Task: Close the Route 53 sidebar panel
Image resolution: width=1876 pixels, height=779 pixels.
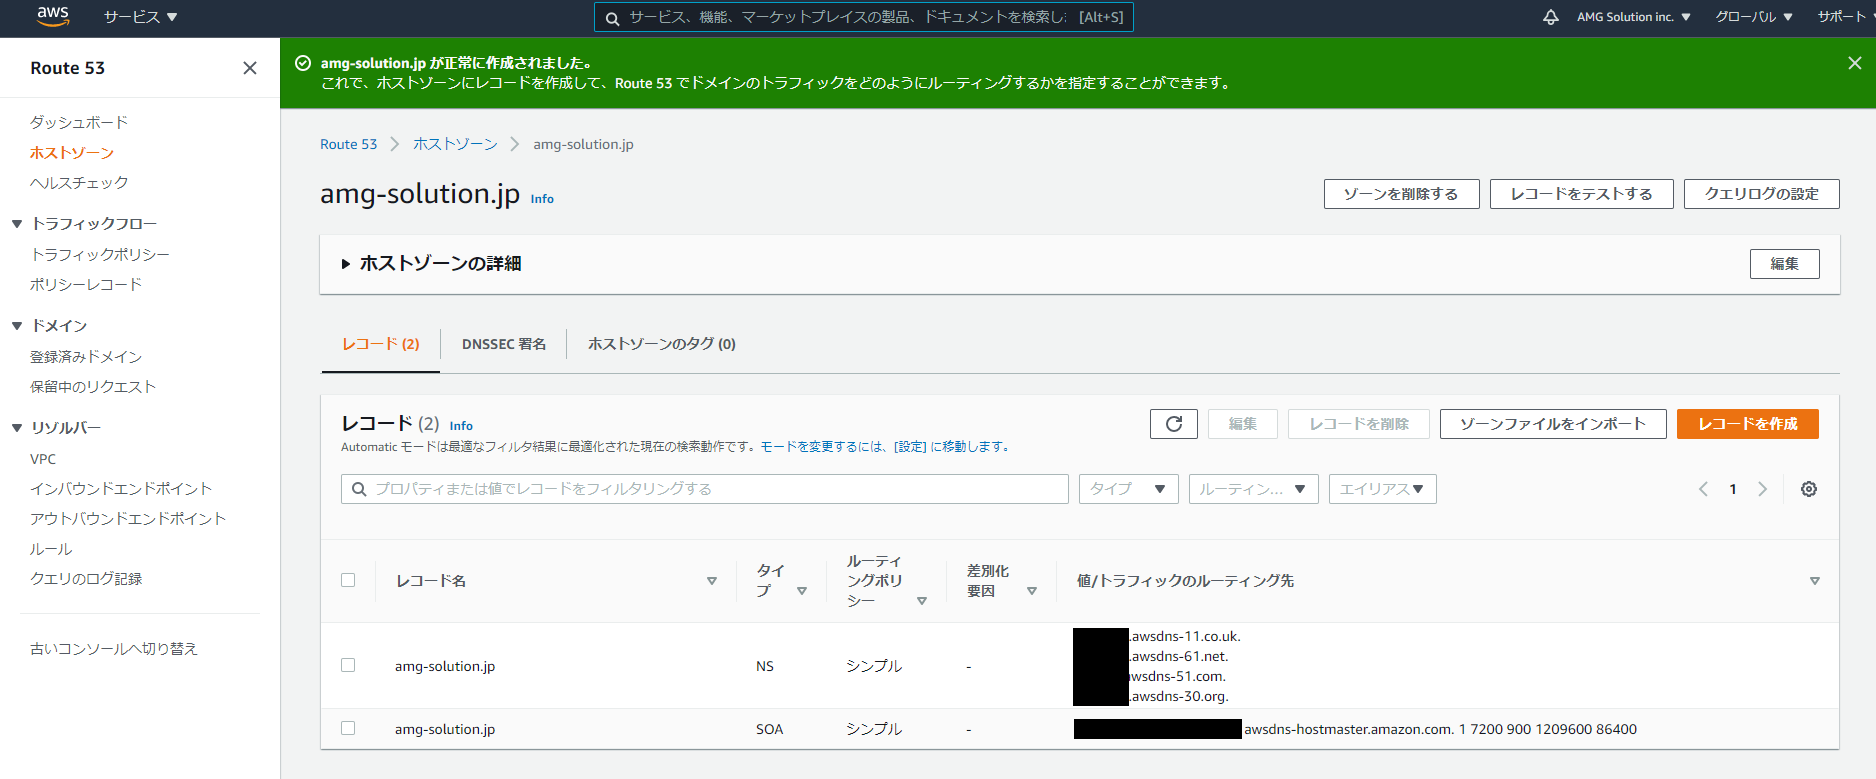Action: coord(250,68)
